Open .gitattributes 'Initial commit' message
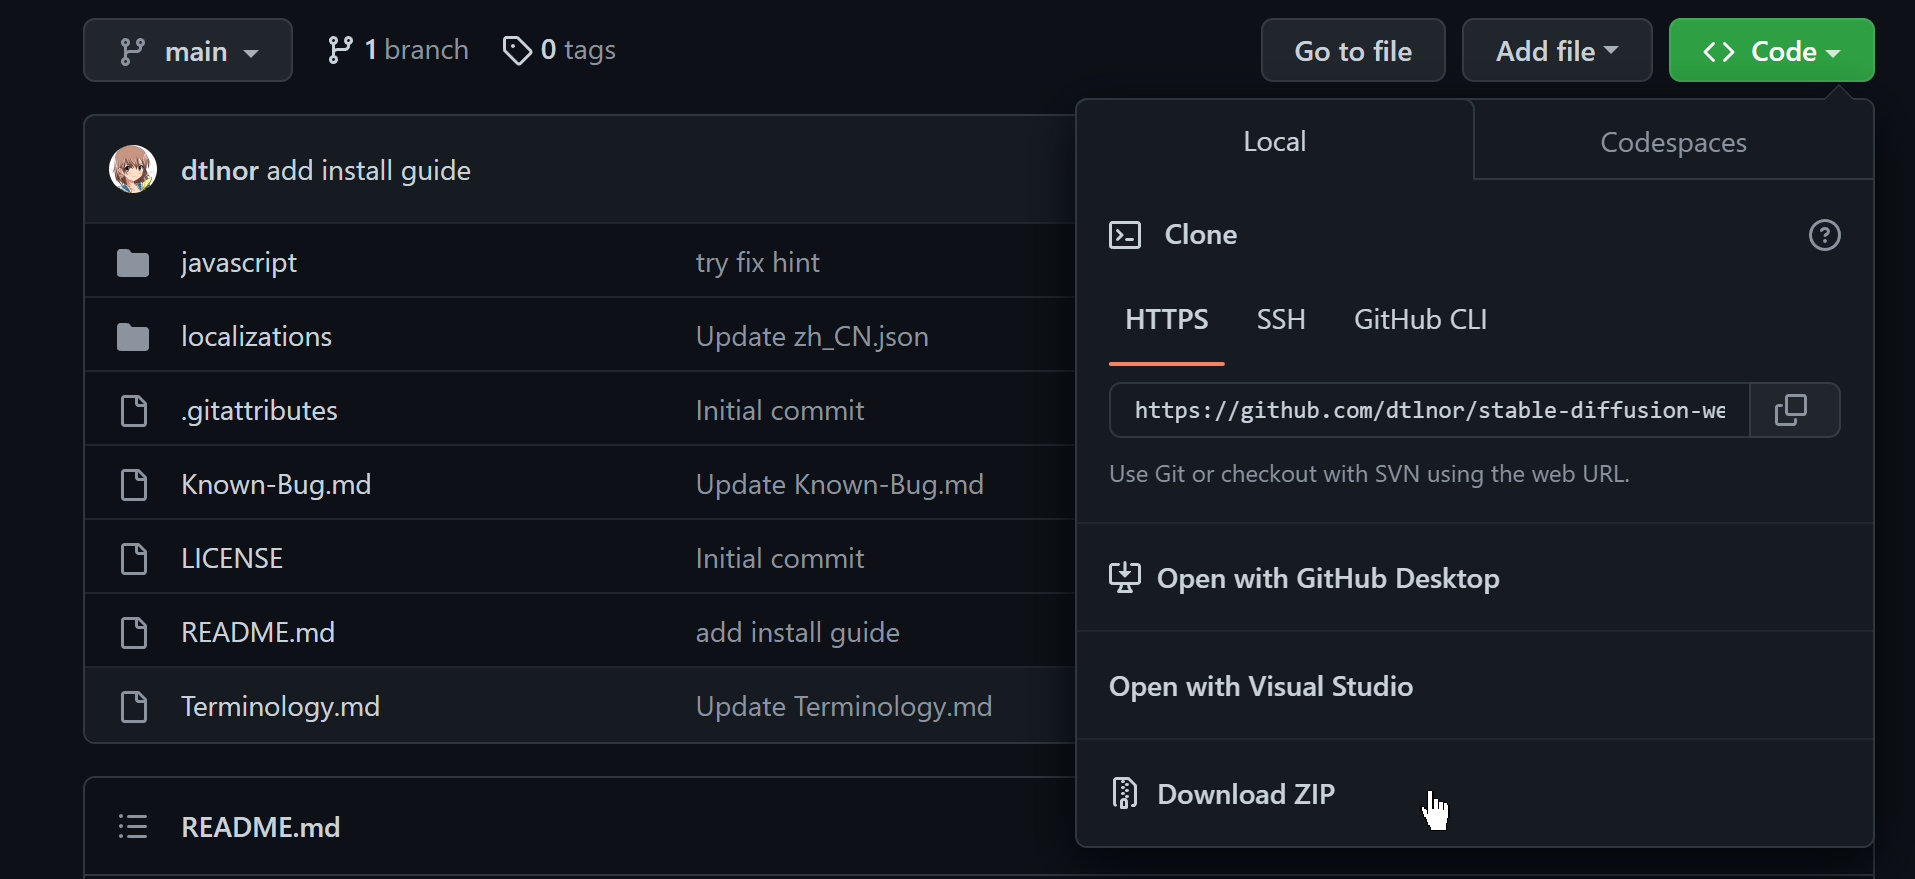Image resolution: width=1915 pixels, height=879 pixels. pyautogui.click(x=780, y=410)
